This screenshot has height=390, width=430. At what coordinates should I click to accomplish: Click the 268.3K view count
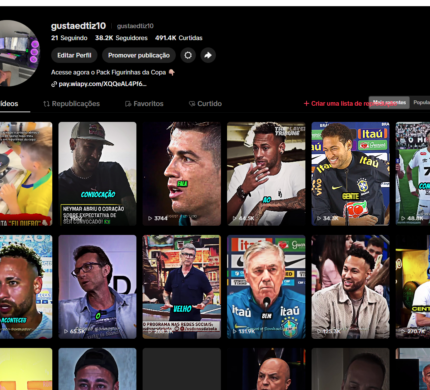(163, 331)
